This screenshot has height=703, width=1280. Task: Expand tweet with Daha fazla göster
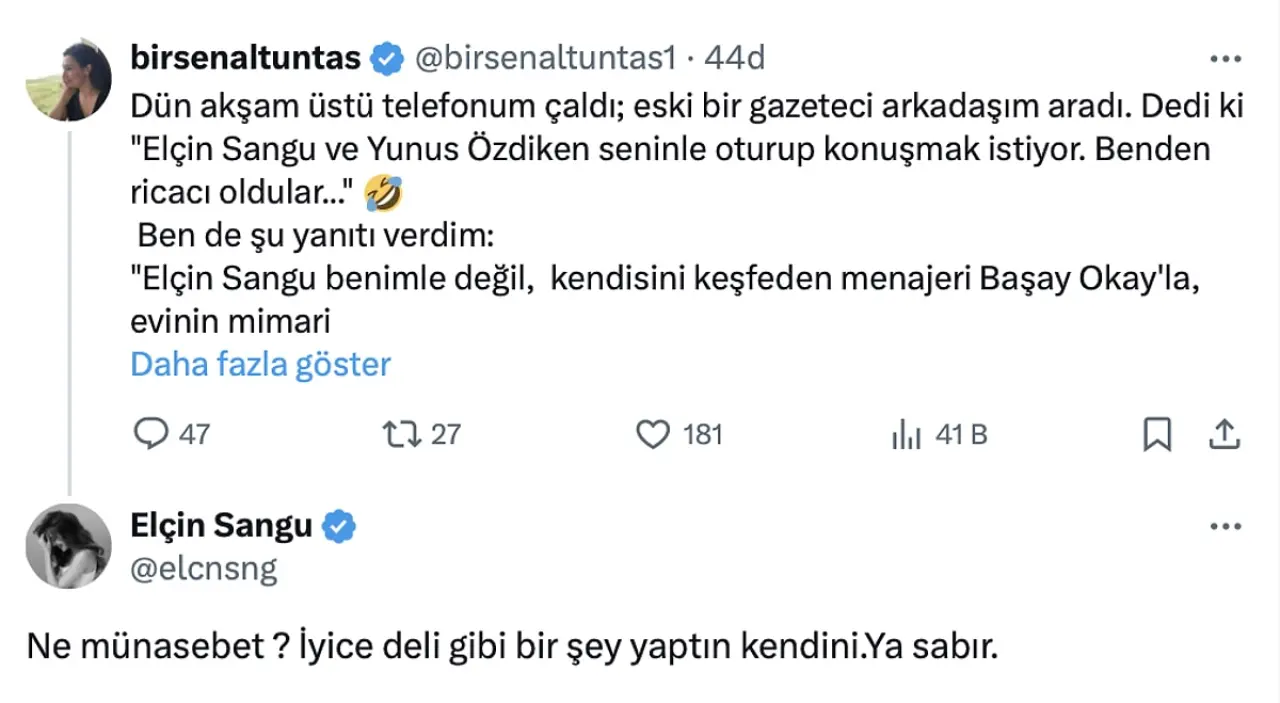[x=260, y=364]
